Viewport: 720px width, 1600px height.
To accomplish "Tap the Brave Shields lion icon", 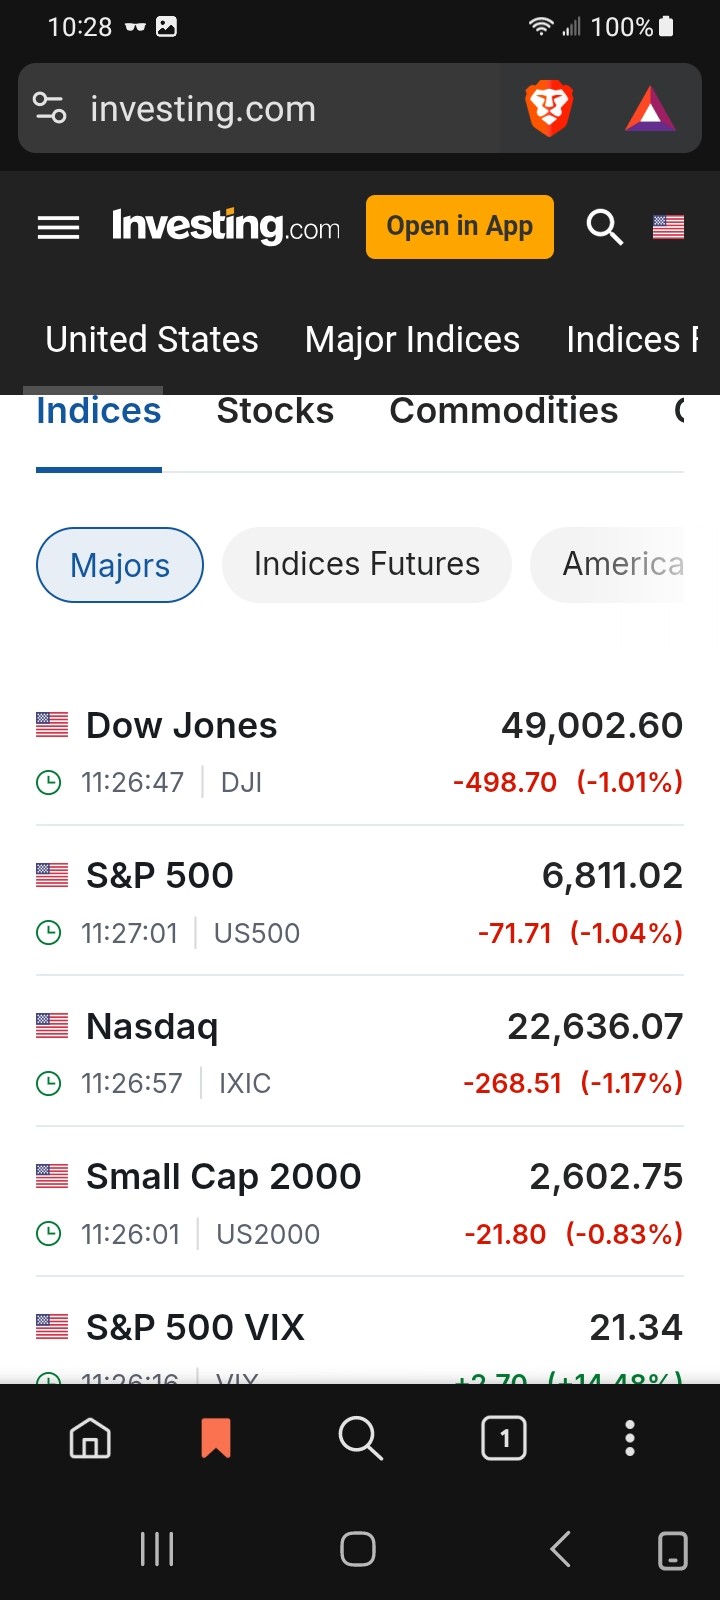I will [x=548, y=109].
